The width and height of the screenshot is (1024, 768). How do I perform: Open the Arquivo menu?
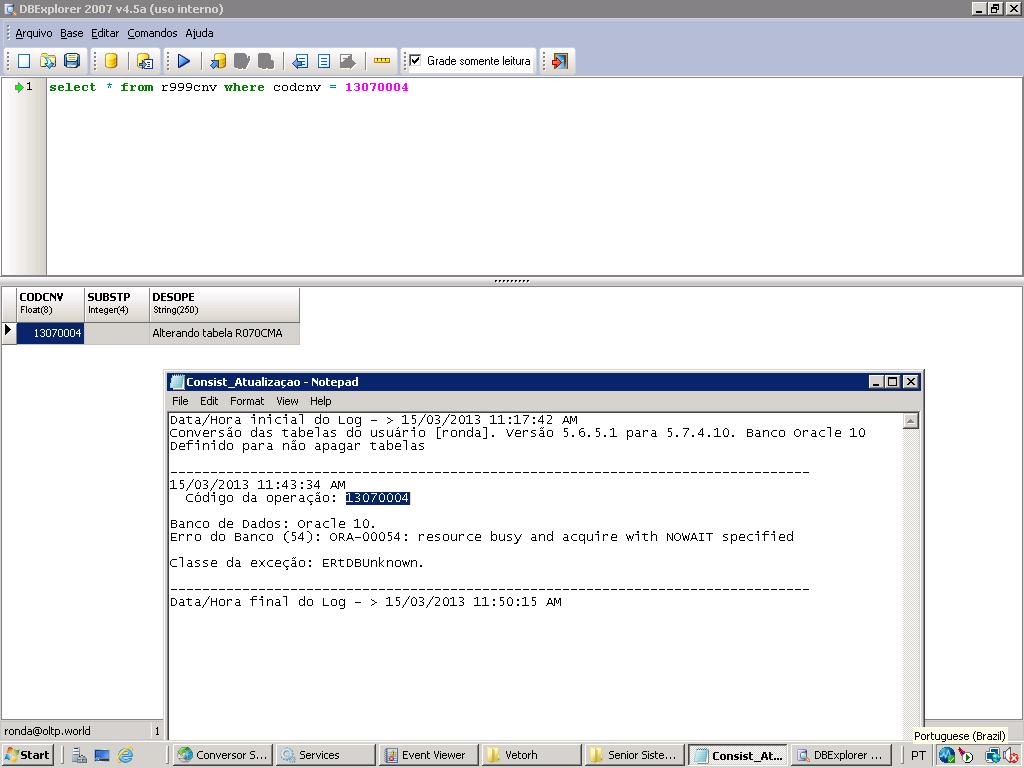tap(34, 33)
